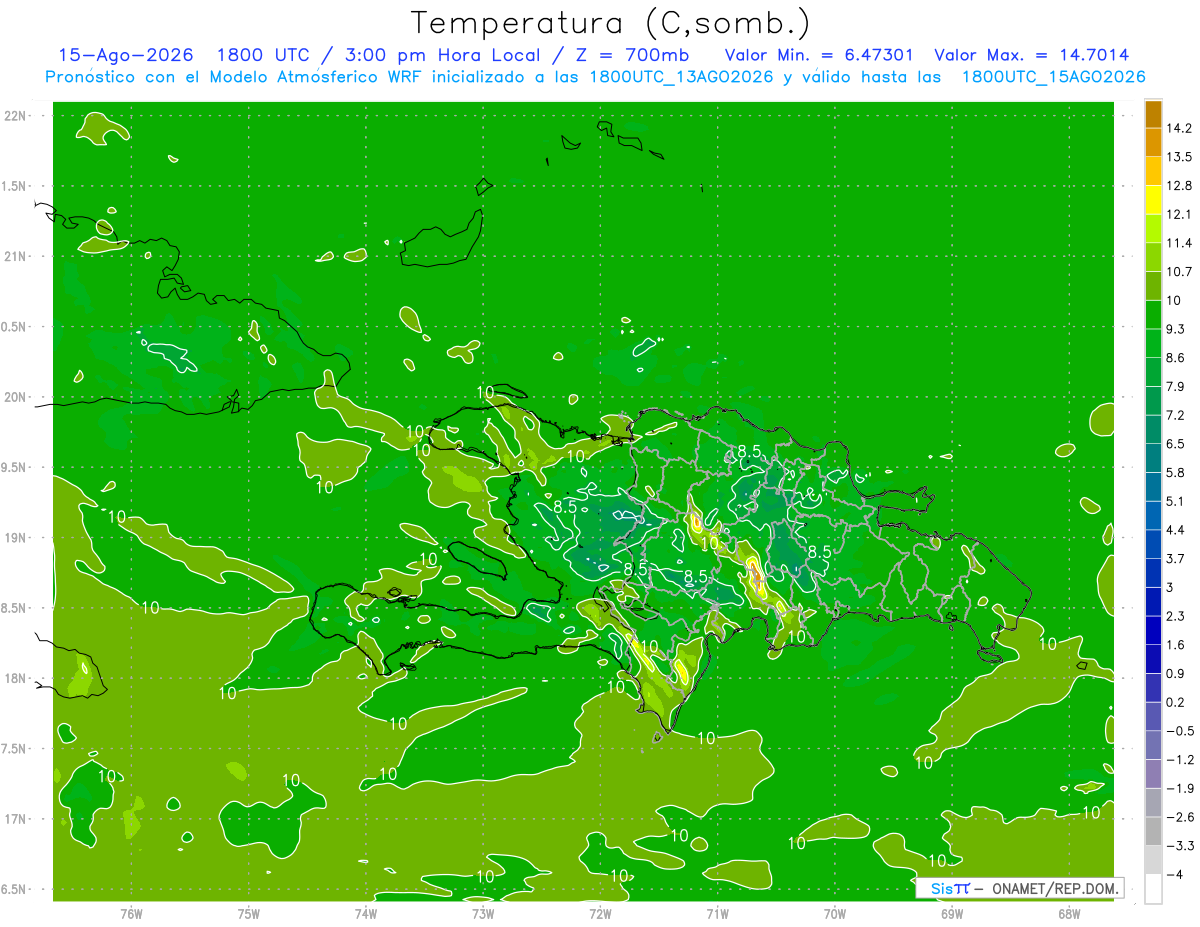Image resolution: width=1200 pixels, height=927 pixels.
Task: Click the '68W' longitude axis label
Action: pos(1069,913)
